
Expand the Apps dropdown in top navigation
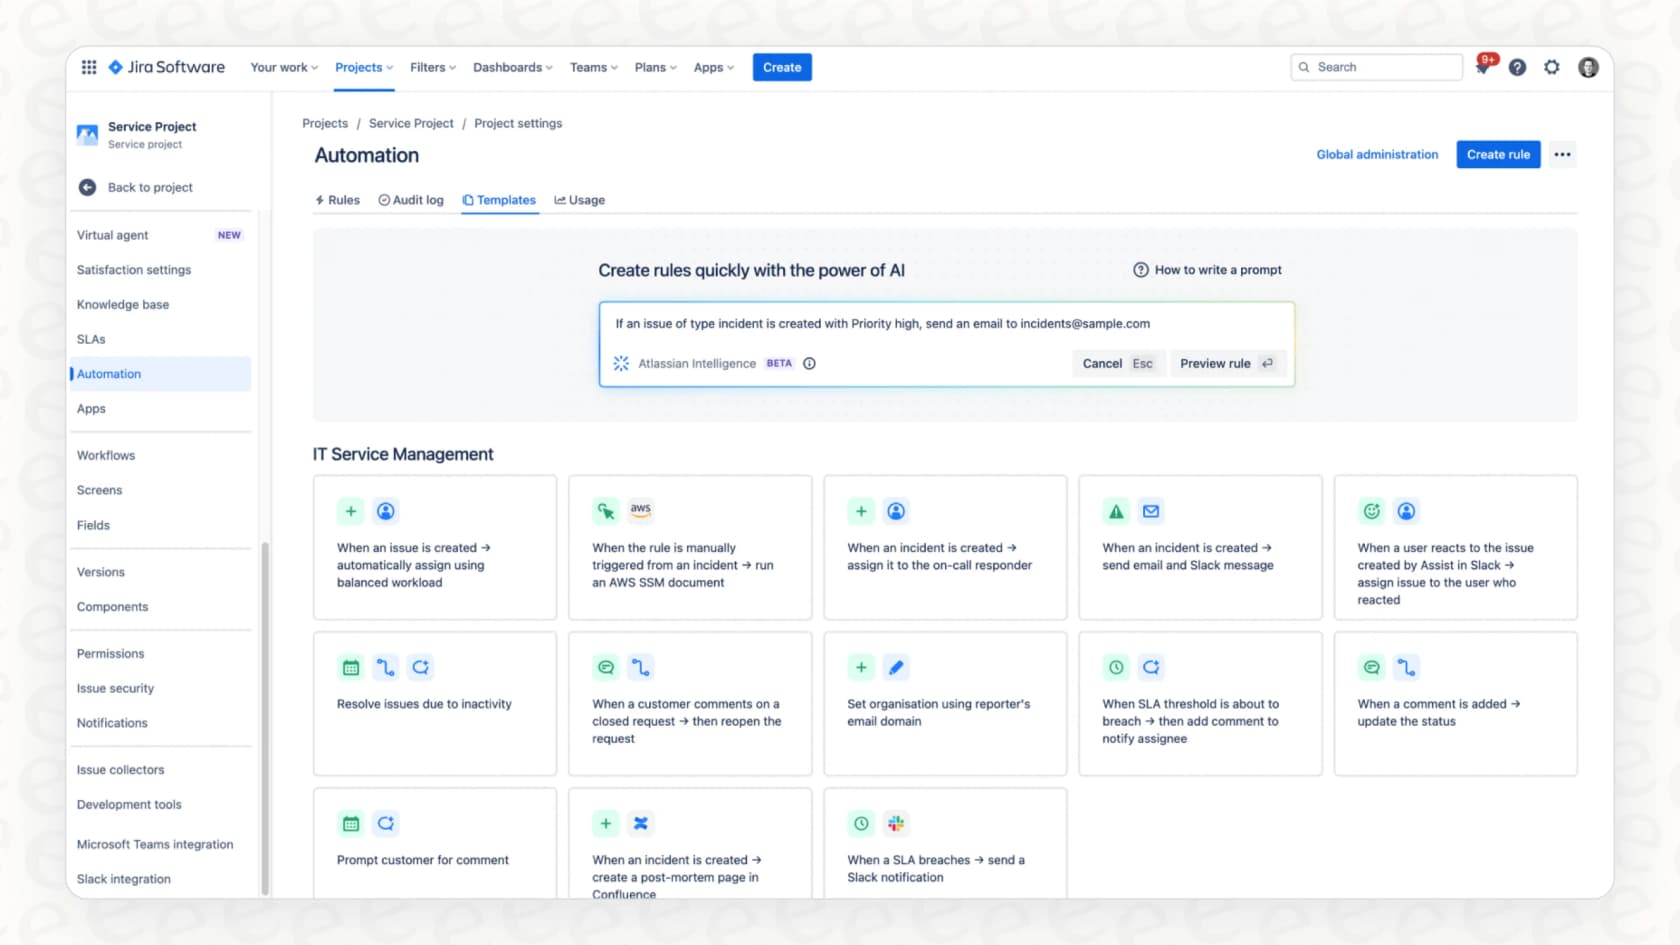click(x=714, y=67)
